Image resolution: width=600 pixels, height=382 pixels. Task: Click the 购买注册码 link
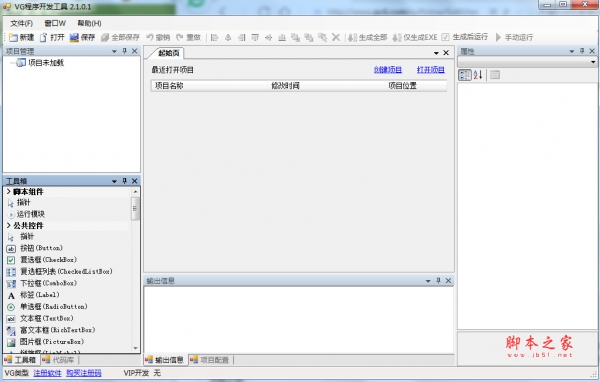point(84,373)
